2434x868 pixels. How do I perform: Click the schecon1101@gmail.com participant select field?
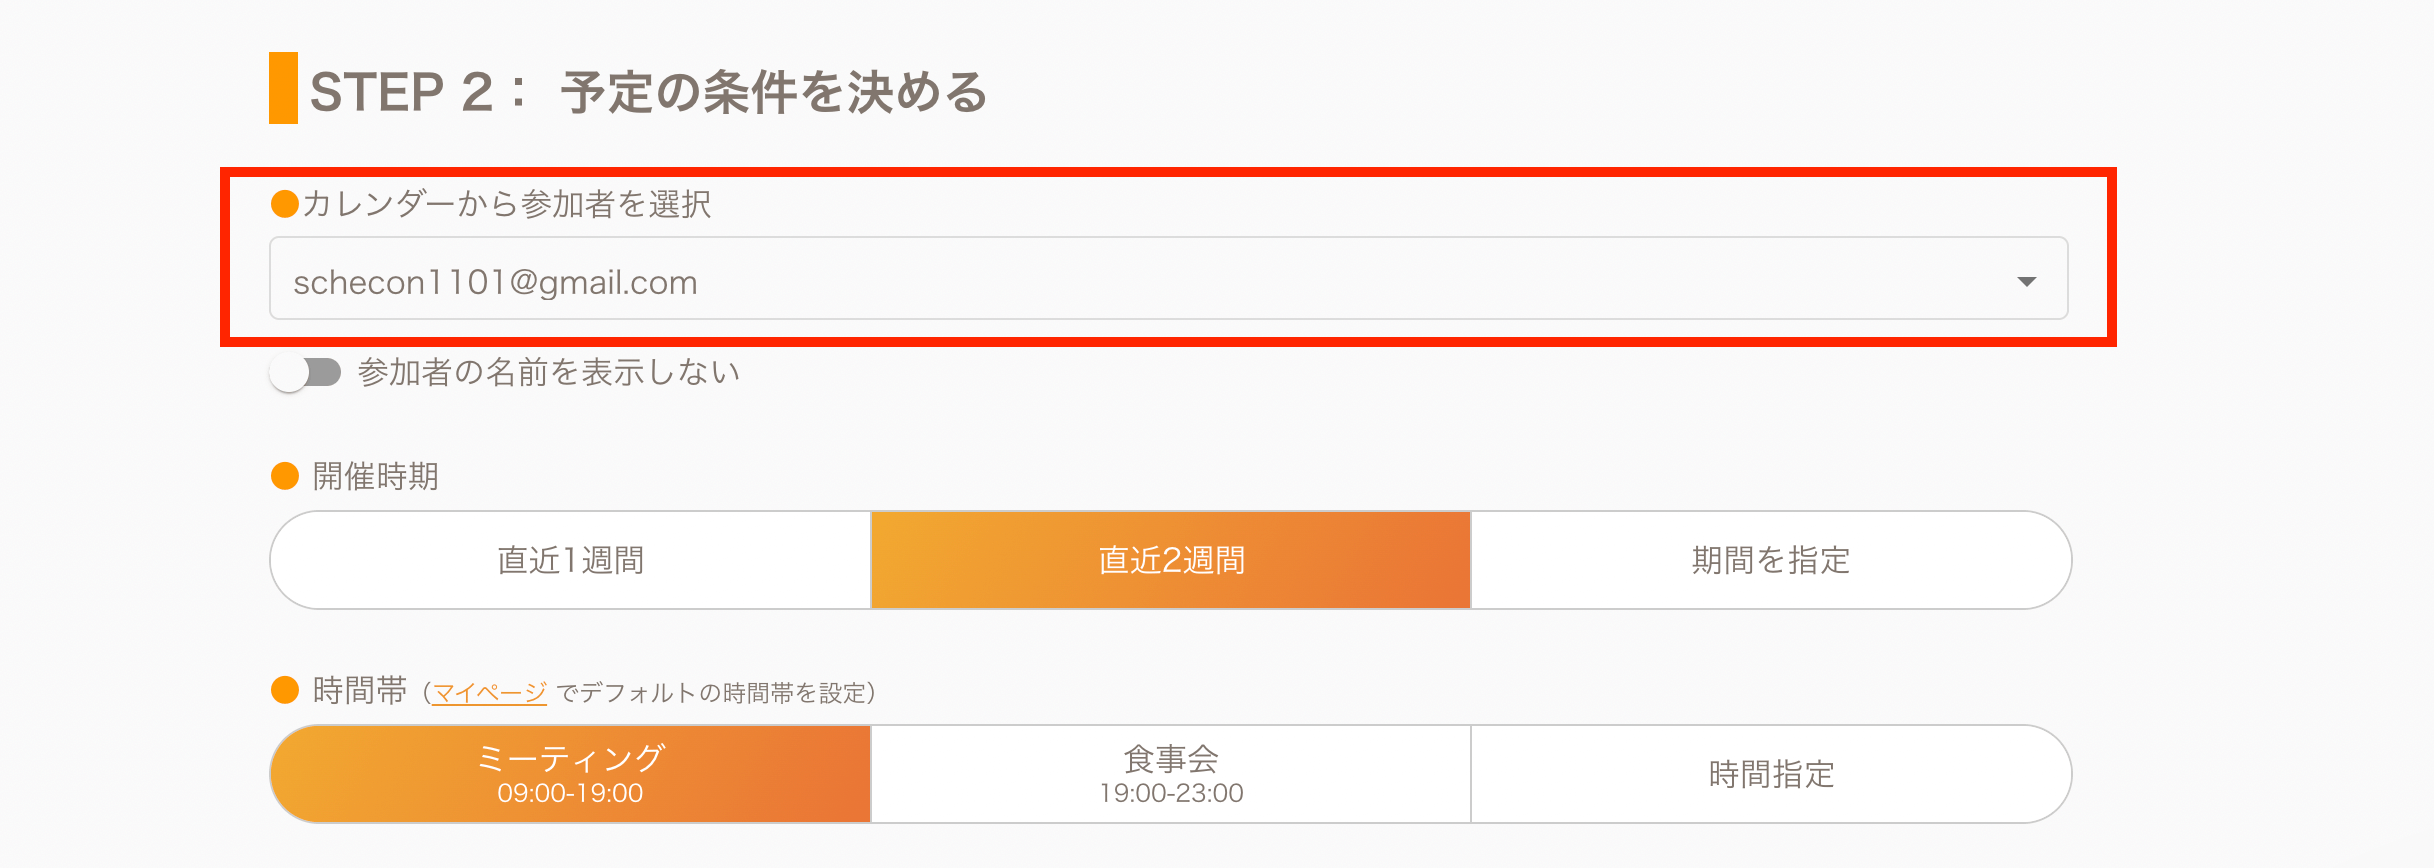click(1100, 280)
